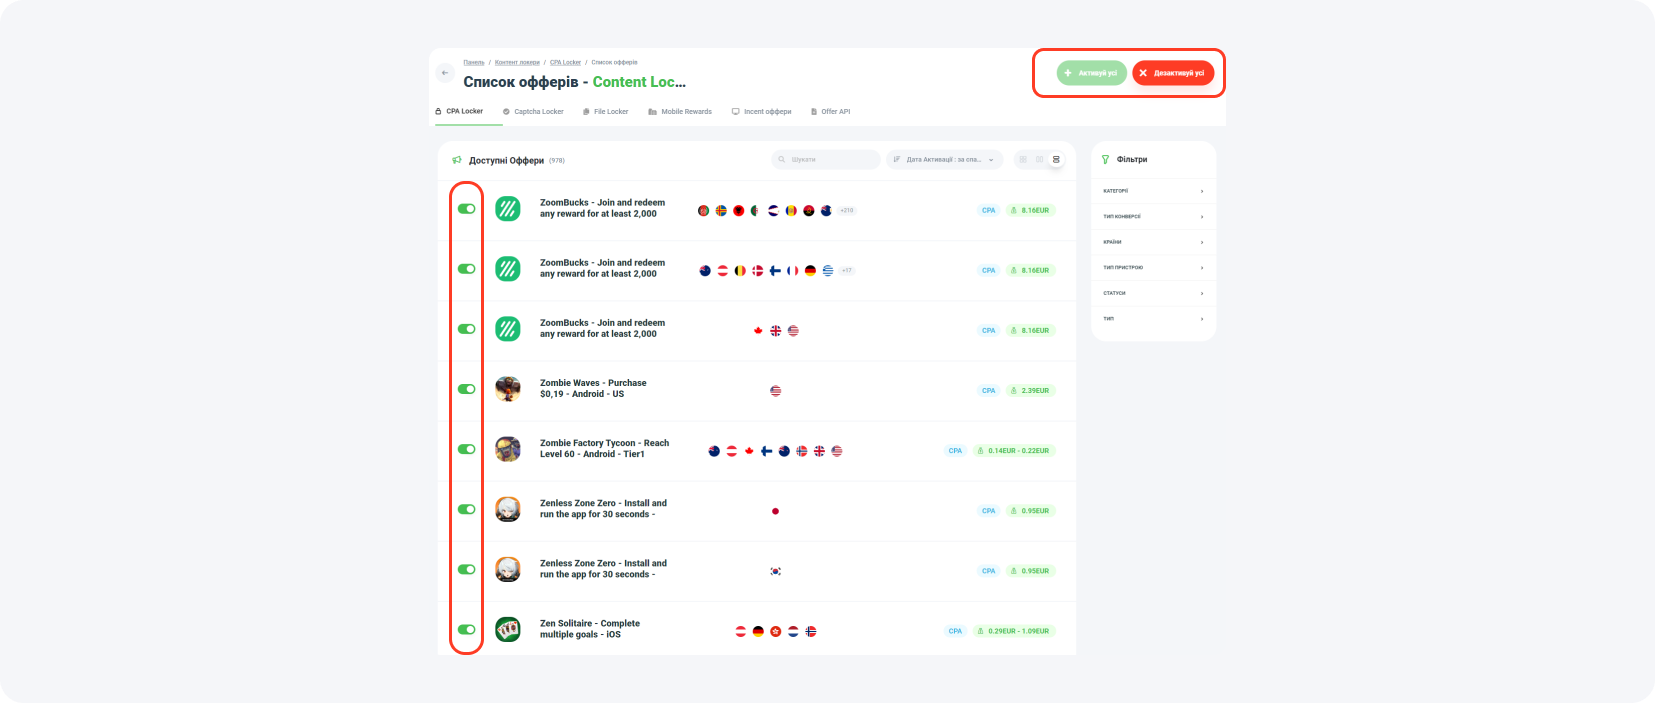Click the Zen Solitaire app icon

click(508, 630)
